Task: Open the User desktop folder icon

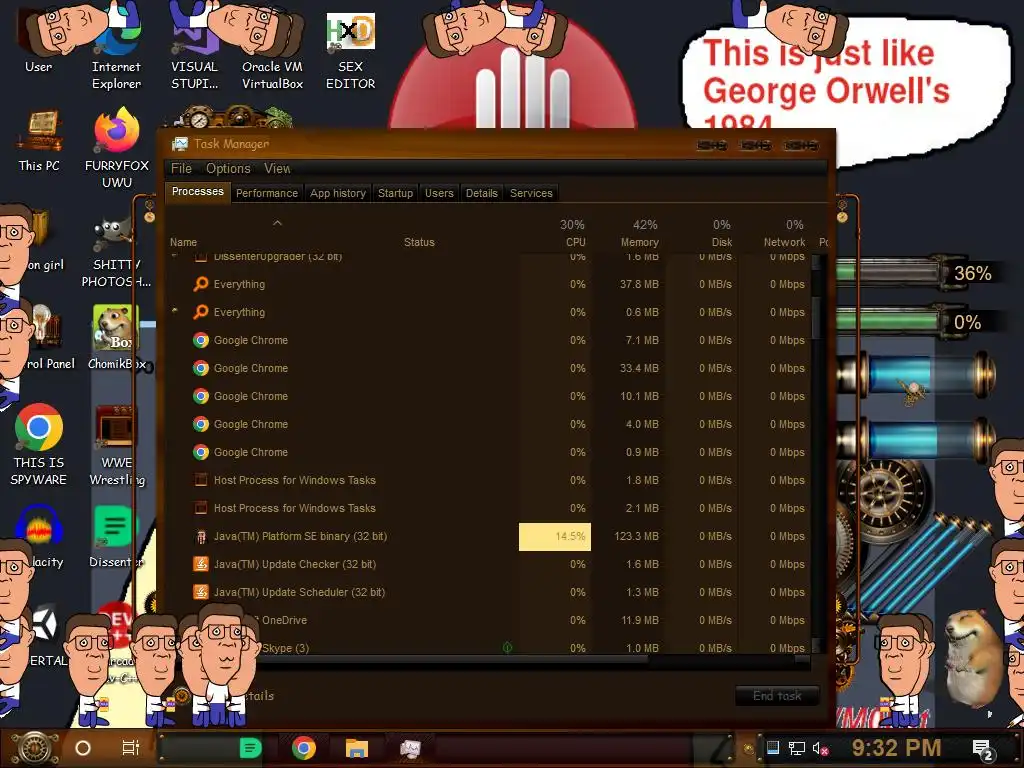Action: (x=39, y=39)
